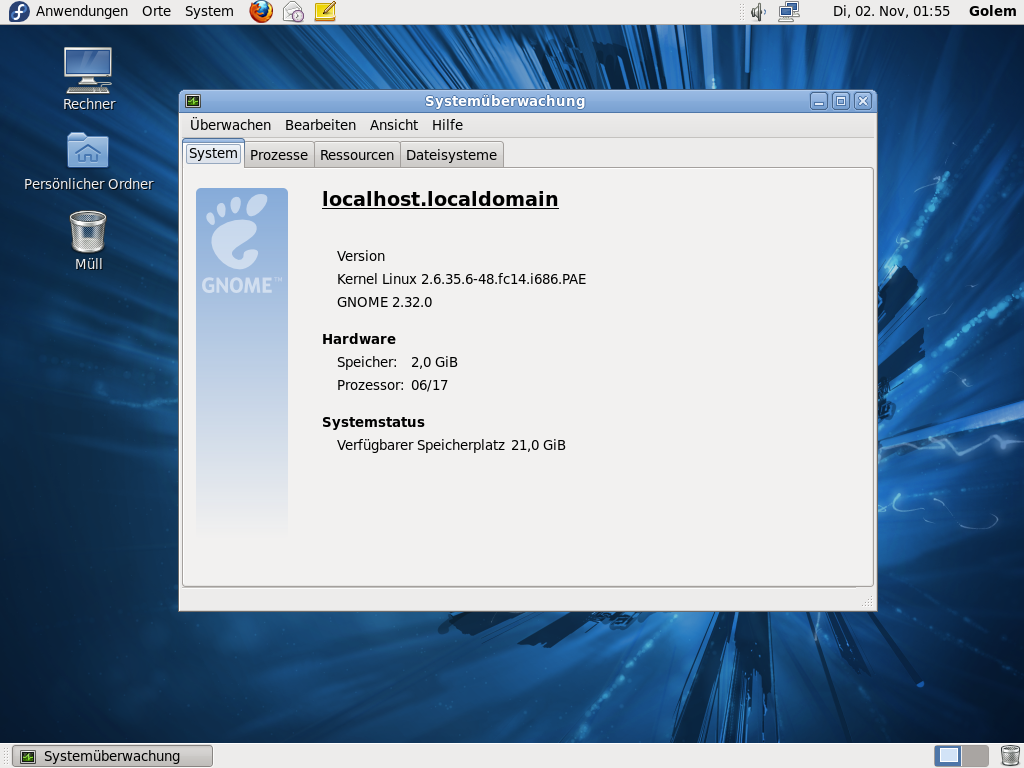This screenshot has width=1024, height=768.
Task: Switch to the Prozesse tab
Action: click(x=278, y=154)
